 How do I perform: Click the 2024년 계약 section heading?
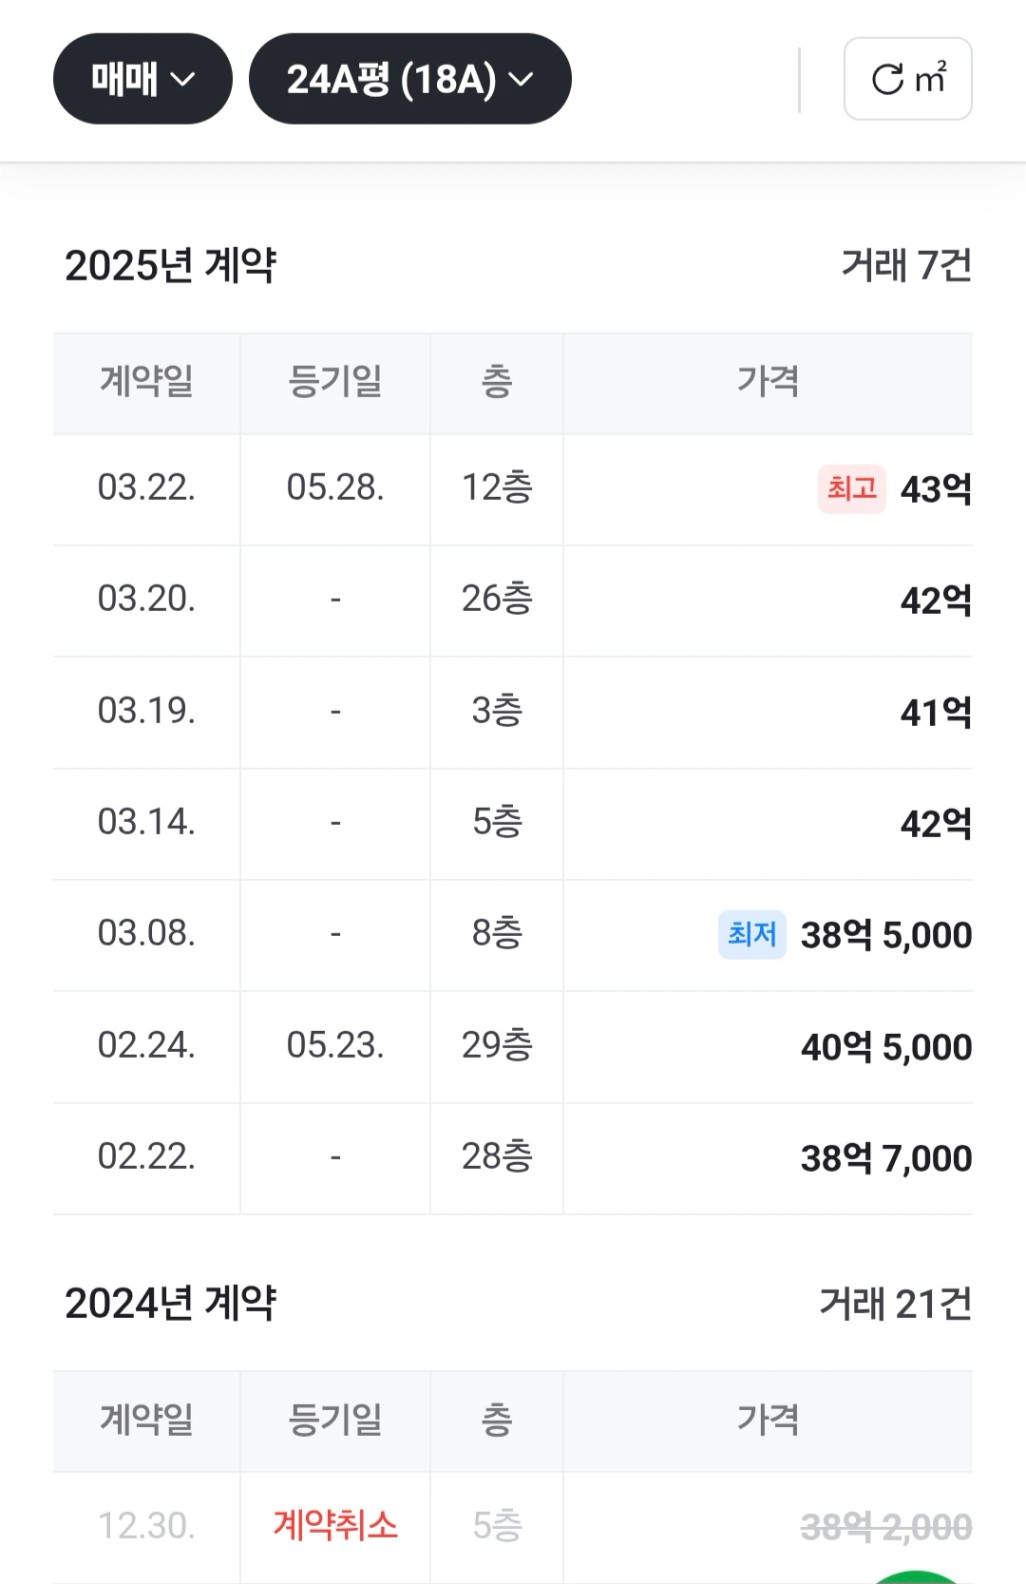(x=170, y=1303)
